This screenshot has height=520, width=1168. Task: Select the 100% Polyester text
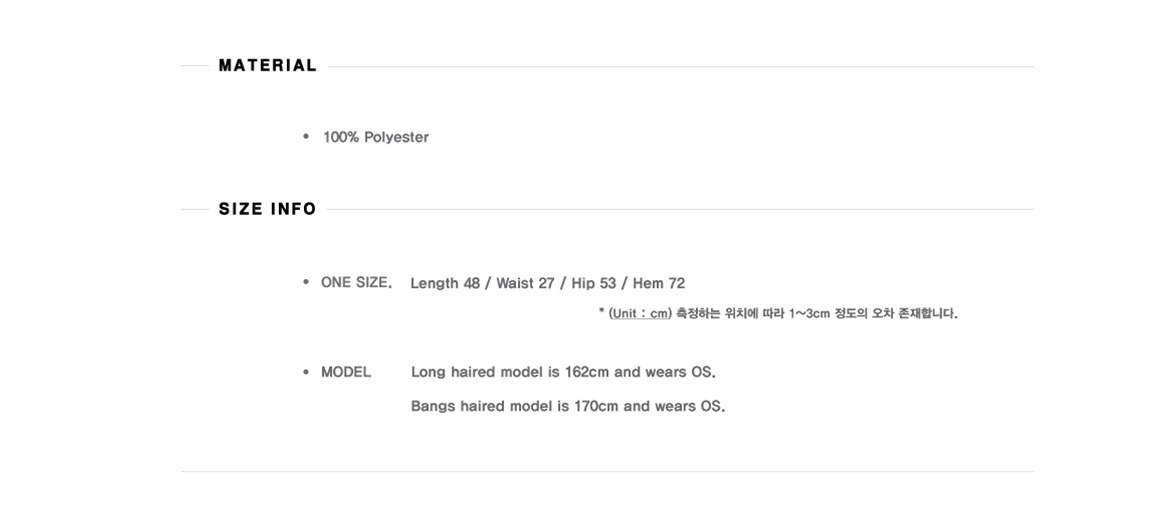[x=375, y=137]
